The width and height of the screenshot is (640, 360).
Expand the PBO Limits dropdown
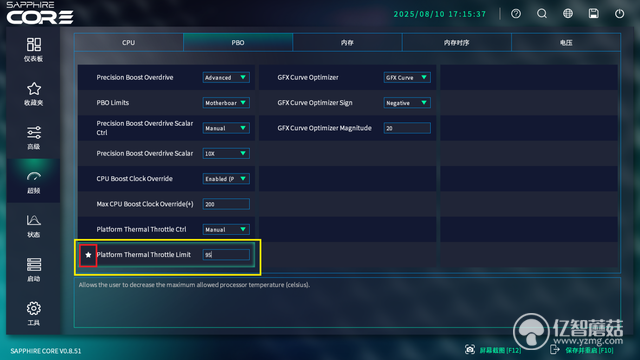point(226,103)
